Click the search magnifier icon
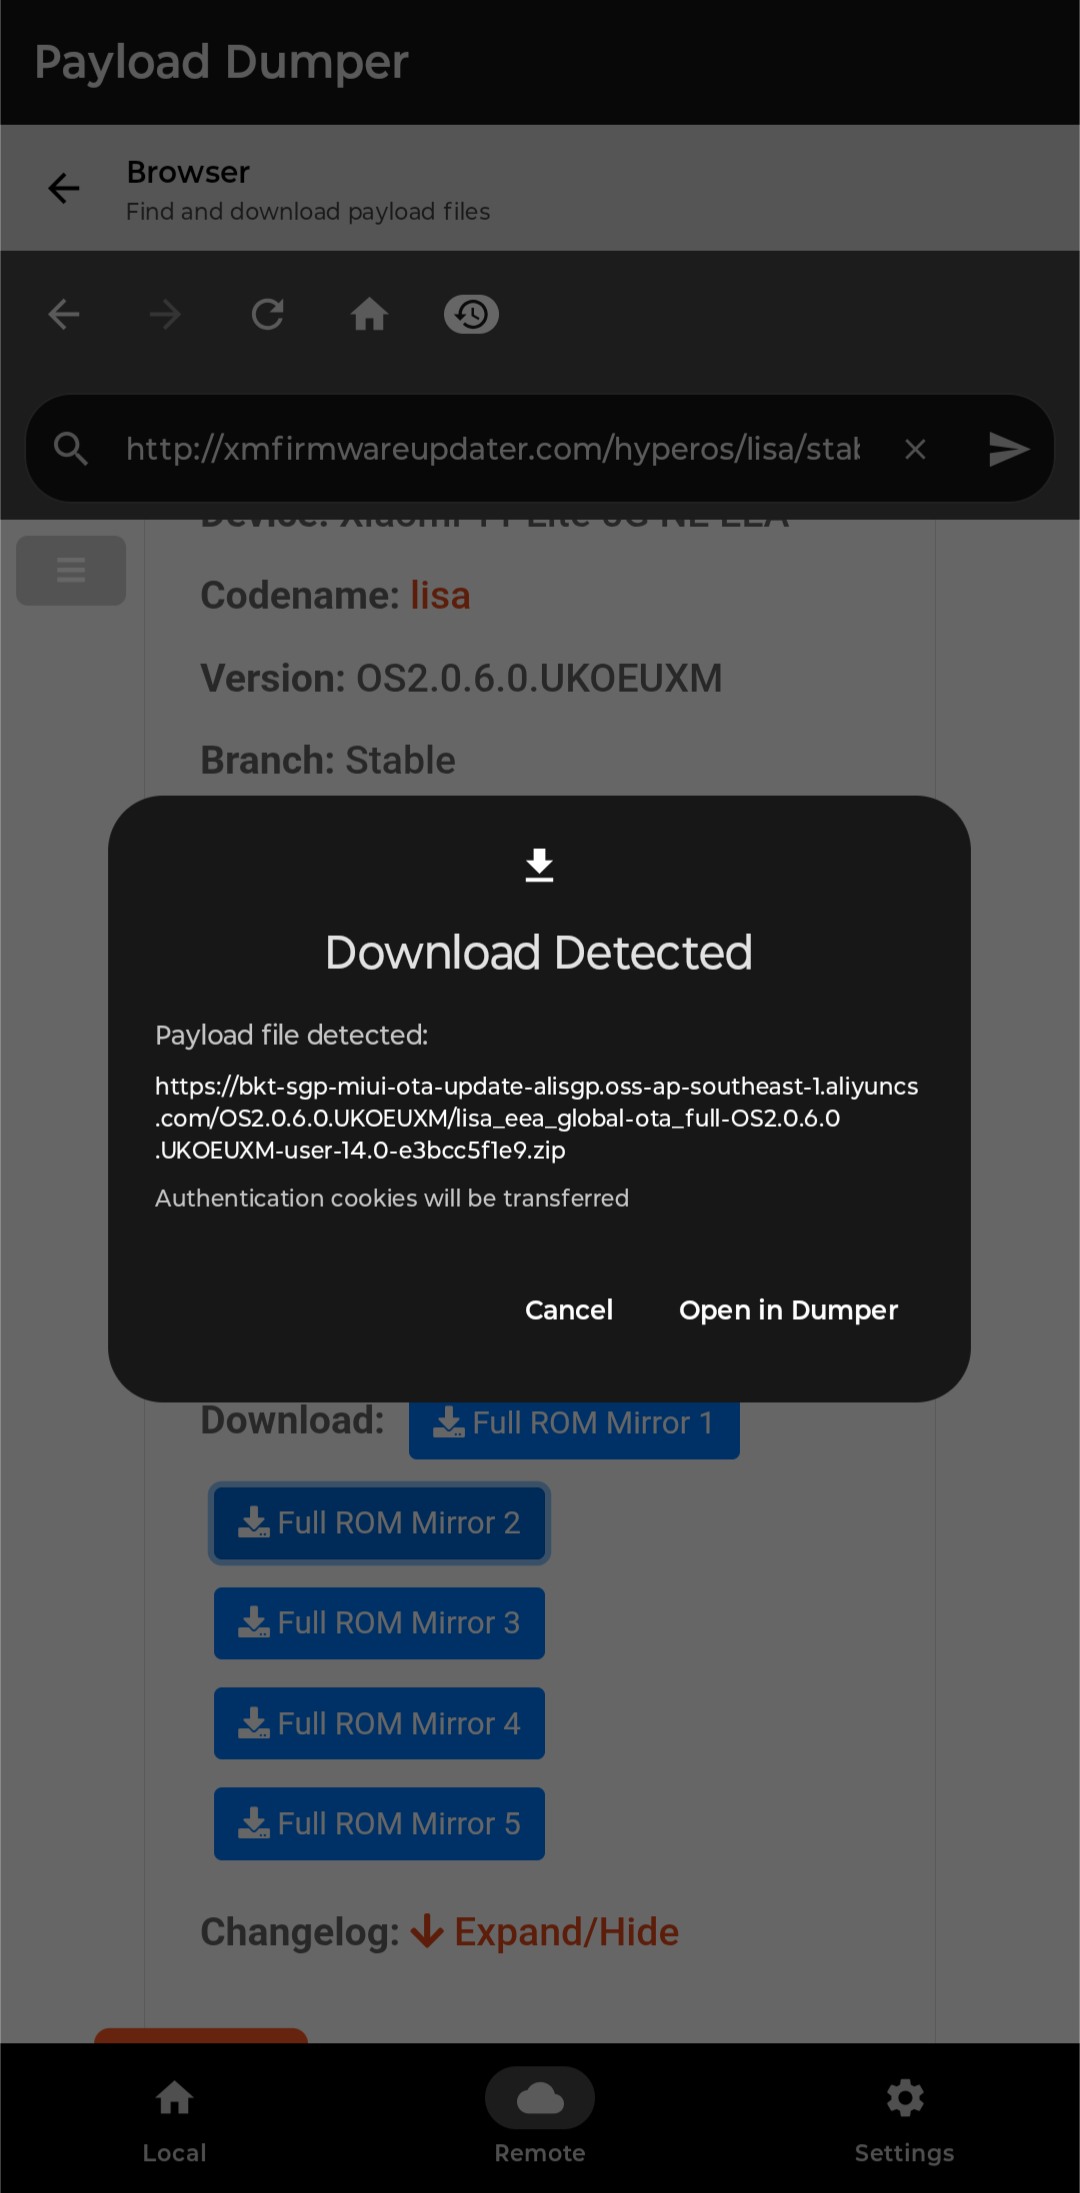 pos(71,449)
